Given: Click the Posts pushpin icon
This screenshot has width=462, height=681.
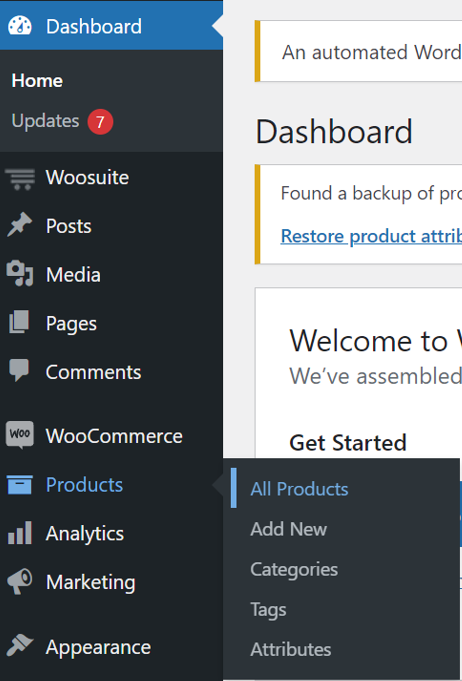Looking at the screenshot, I should pyautogui.click(x=20, y=225).
